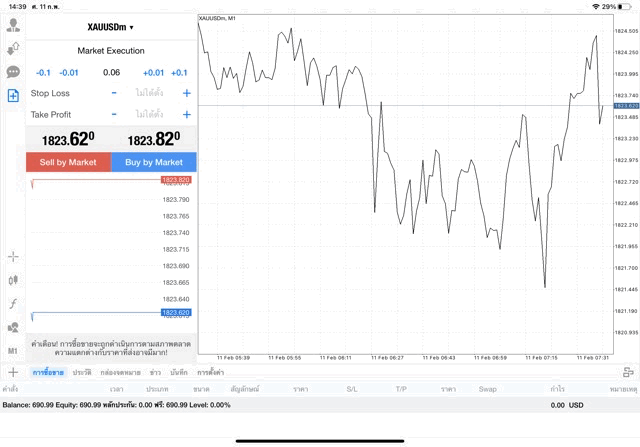This screenshot has height=447, width=640.
Task: Switch to the ข่าว (news) tab
Action: pyautogui.click(x=155, y=372)
